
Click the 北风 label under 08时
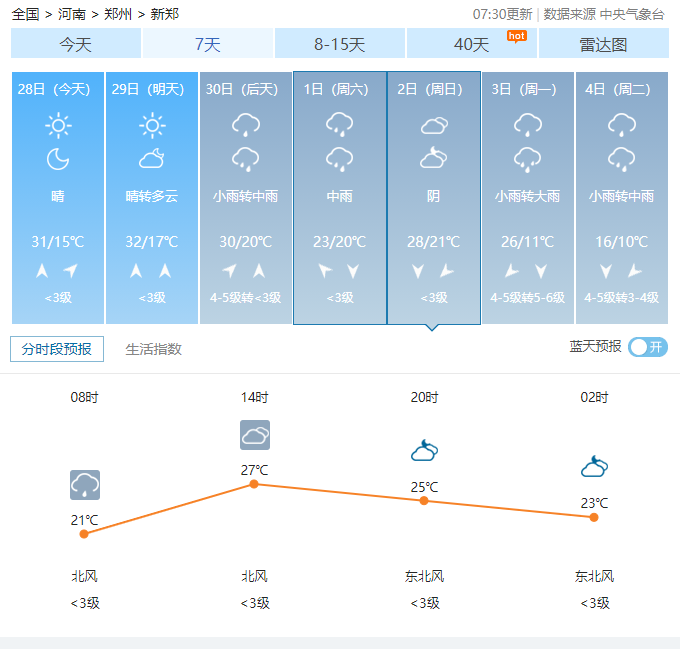coord(85,576)
